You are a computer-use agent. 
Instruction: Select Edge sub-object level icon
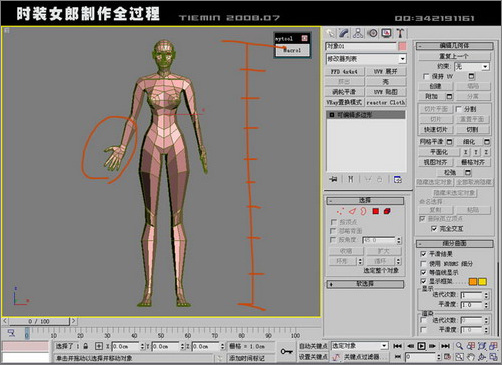352,211
